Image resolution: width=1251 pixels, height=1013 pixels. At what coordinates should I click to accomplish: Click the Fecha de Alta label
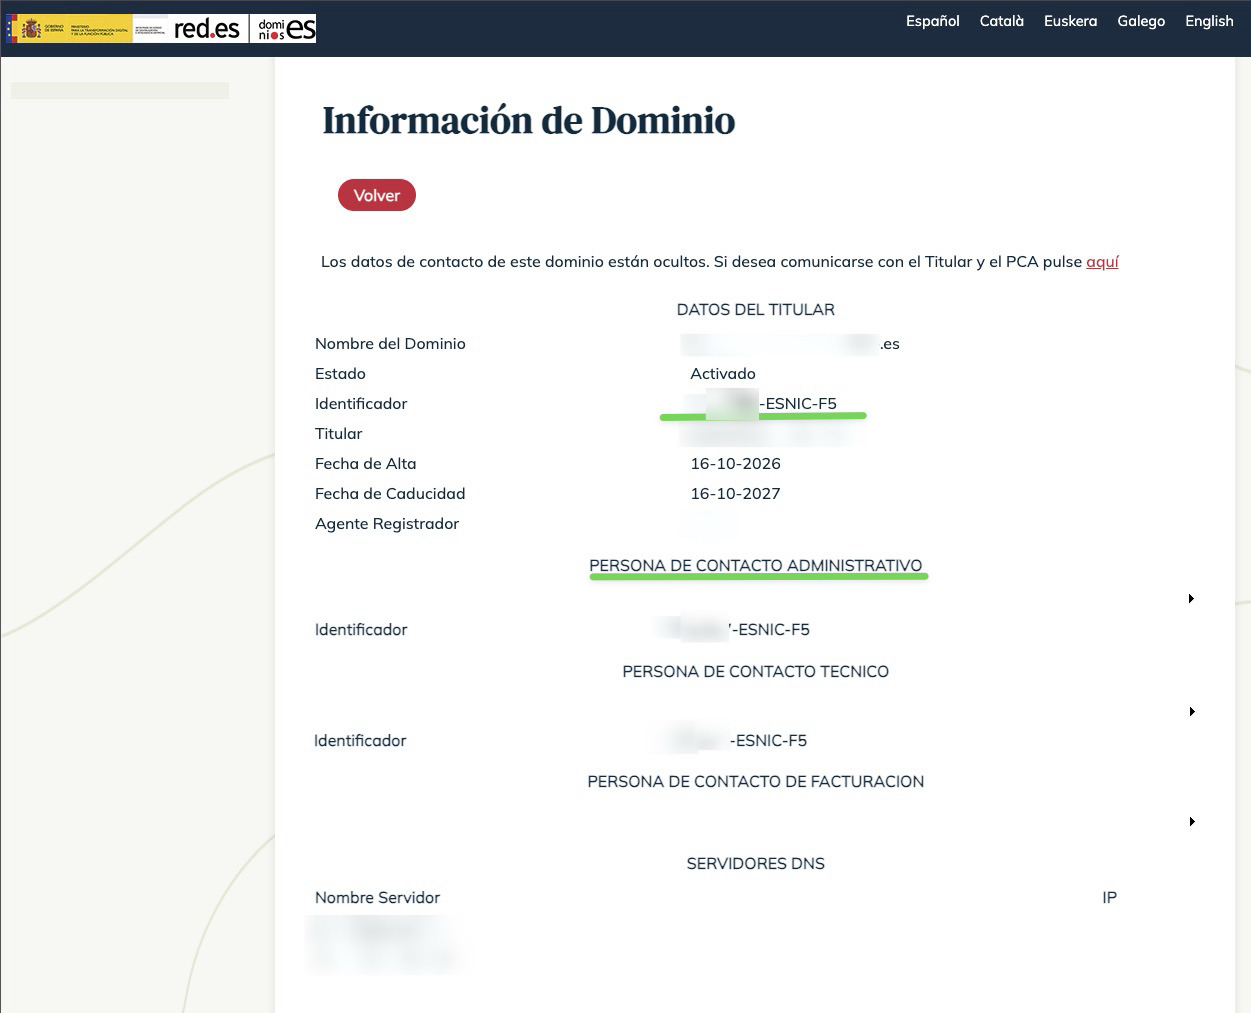click(x=365, y=464)
